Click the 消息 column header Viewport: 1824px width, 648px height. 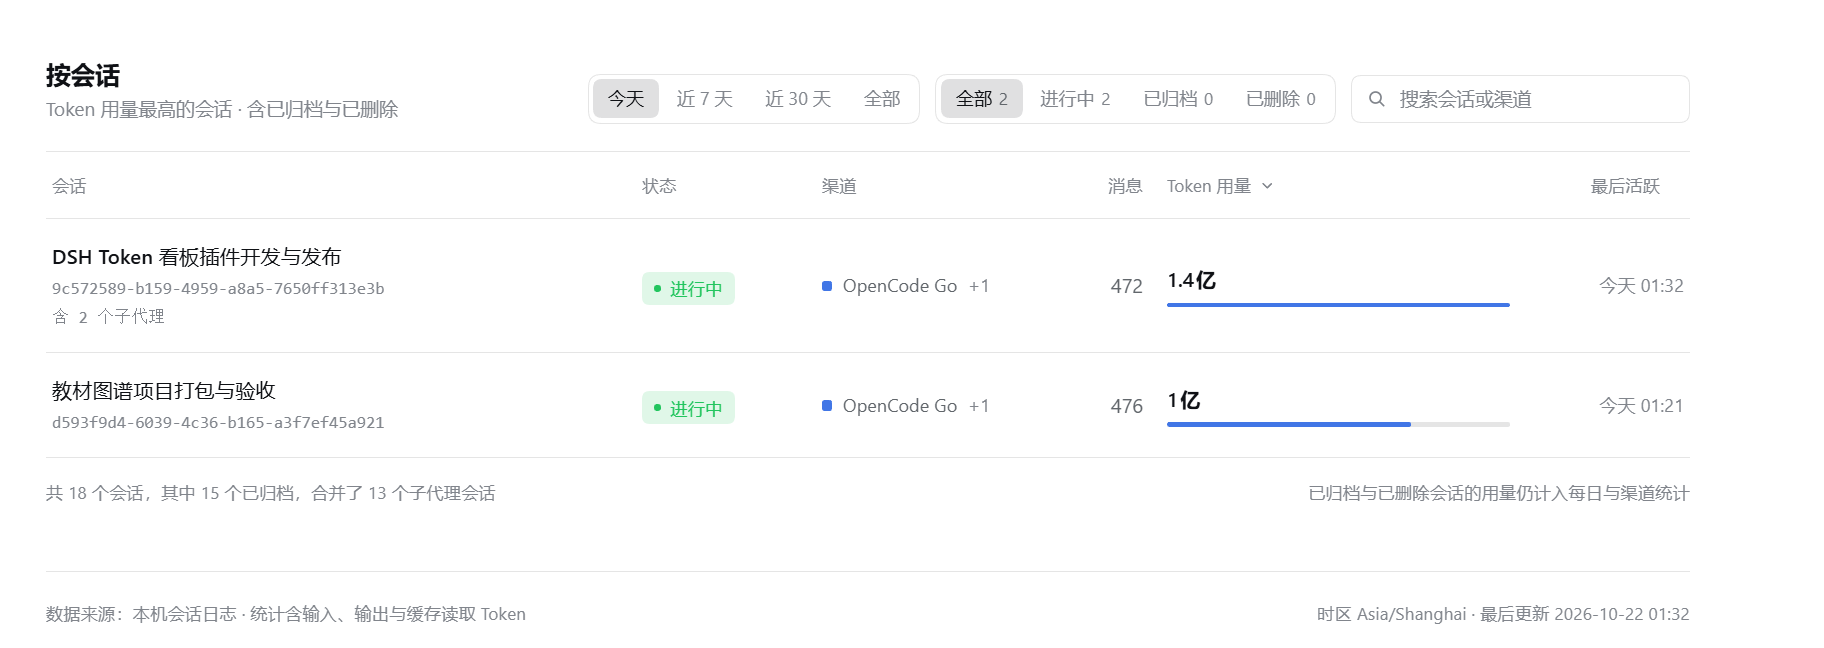tap(1125, 186)
